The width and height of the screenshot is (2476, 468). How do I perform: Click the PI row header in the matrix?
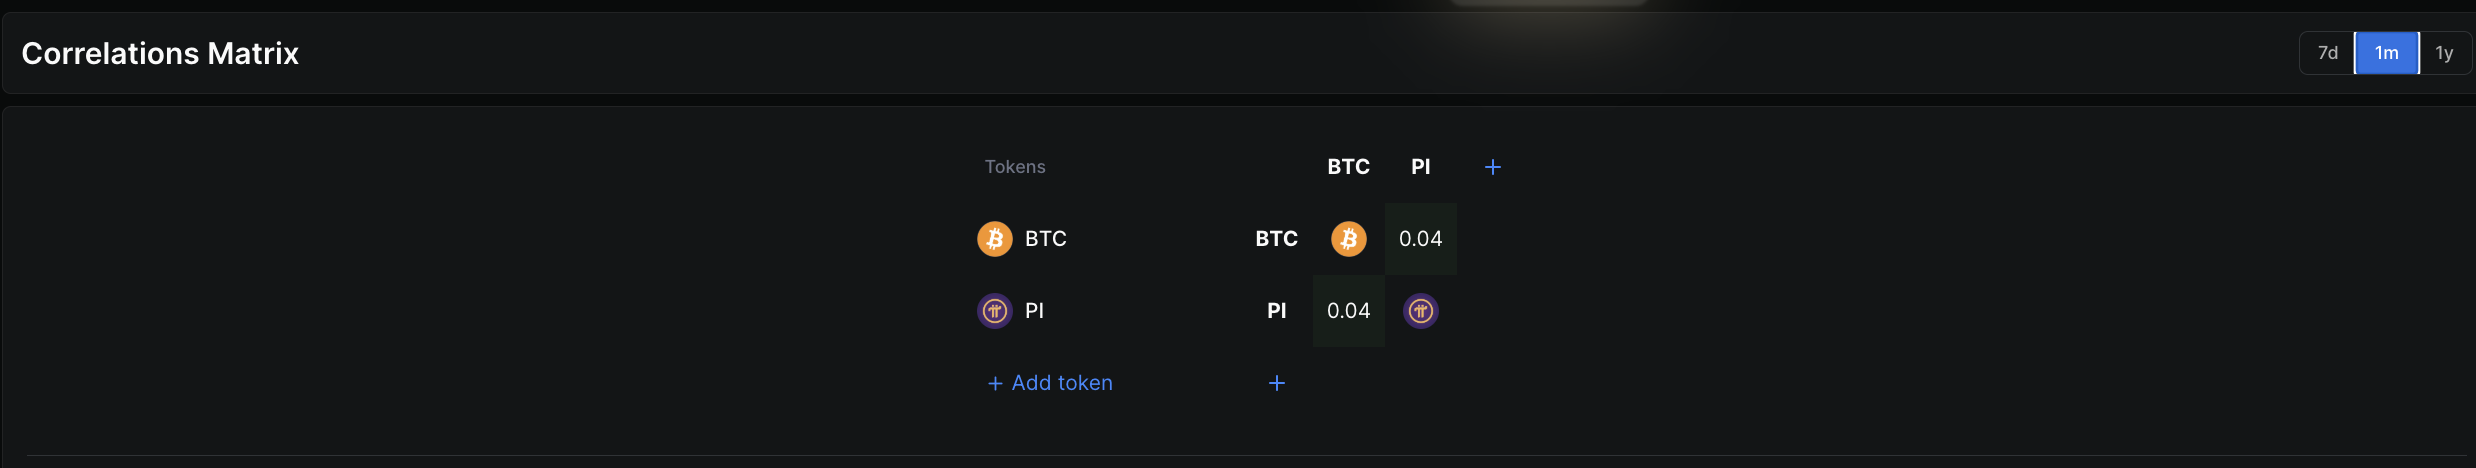(1276, 311)
